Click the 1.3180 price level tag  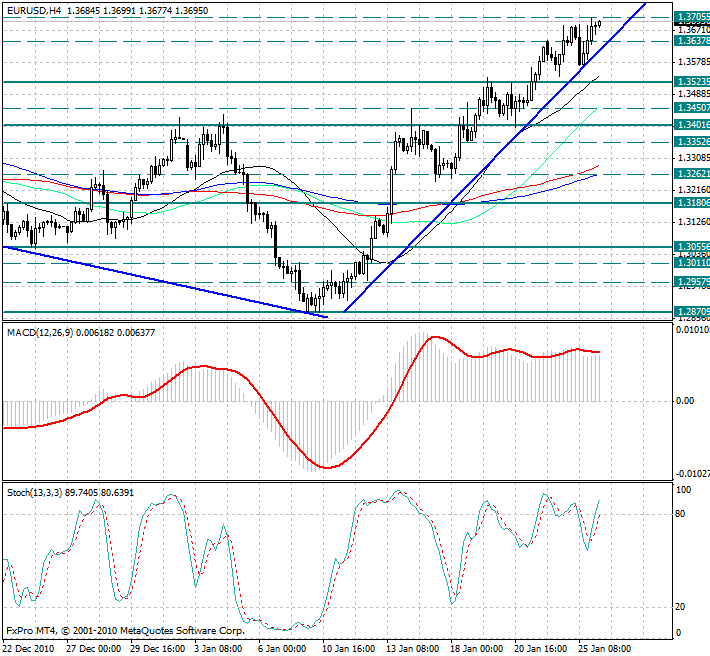coord(692,203)
